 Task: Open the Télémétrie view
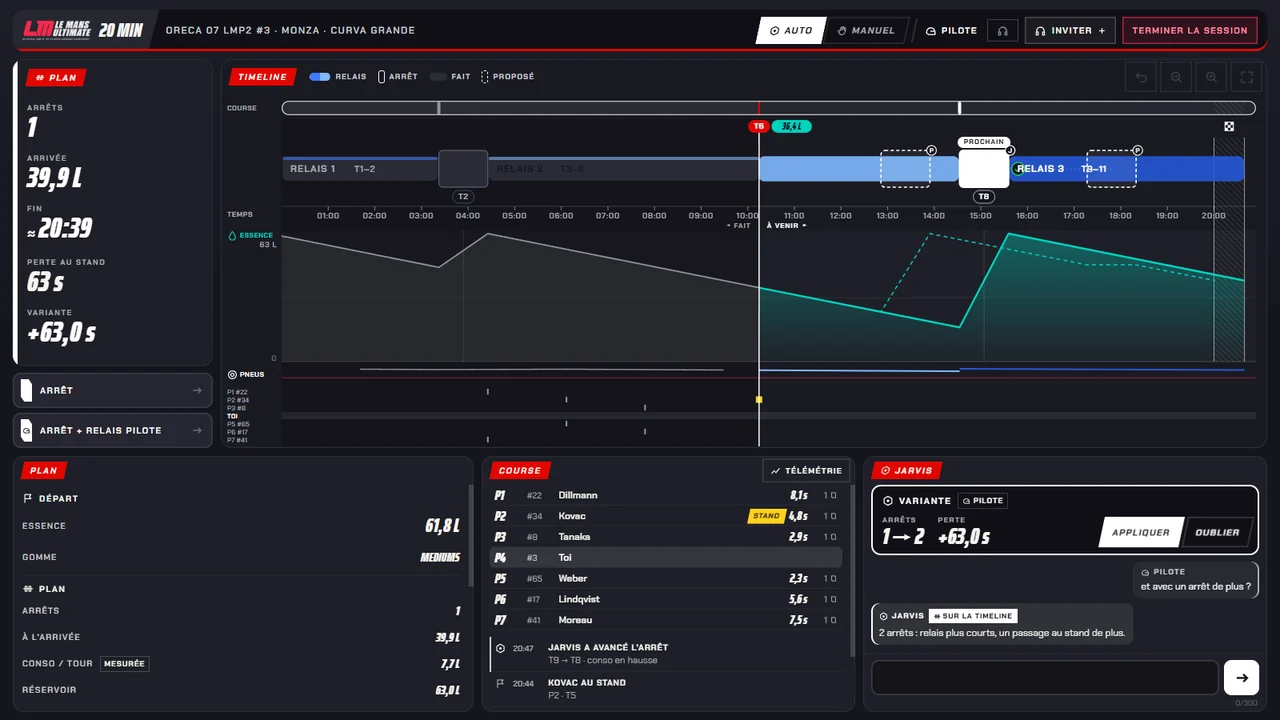pyautogui.click(x=805, y=470)
